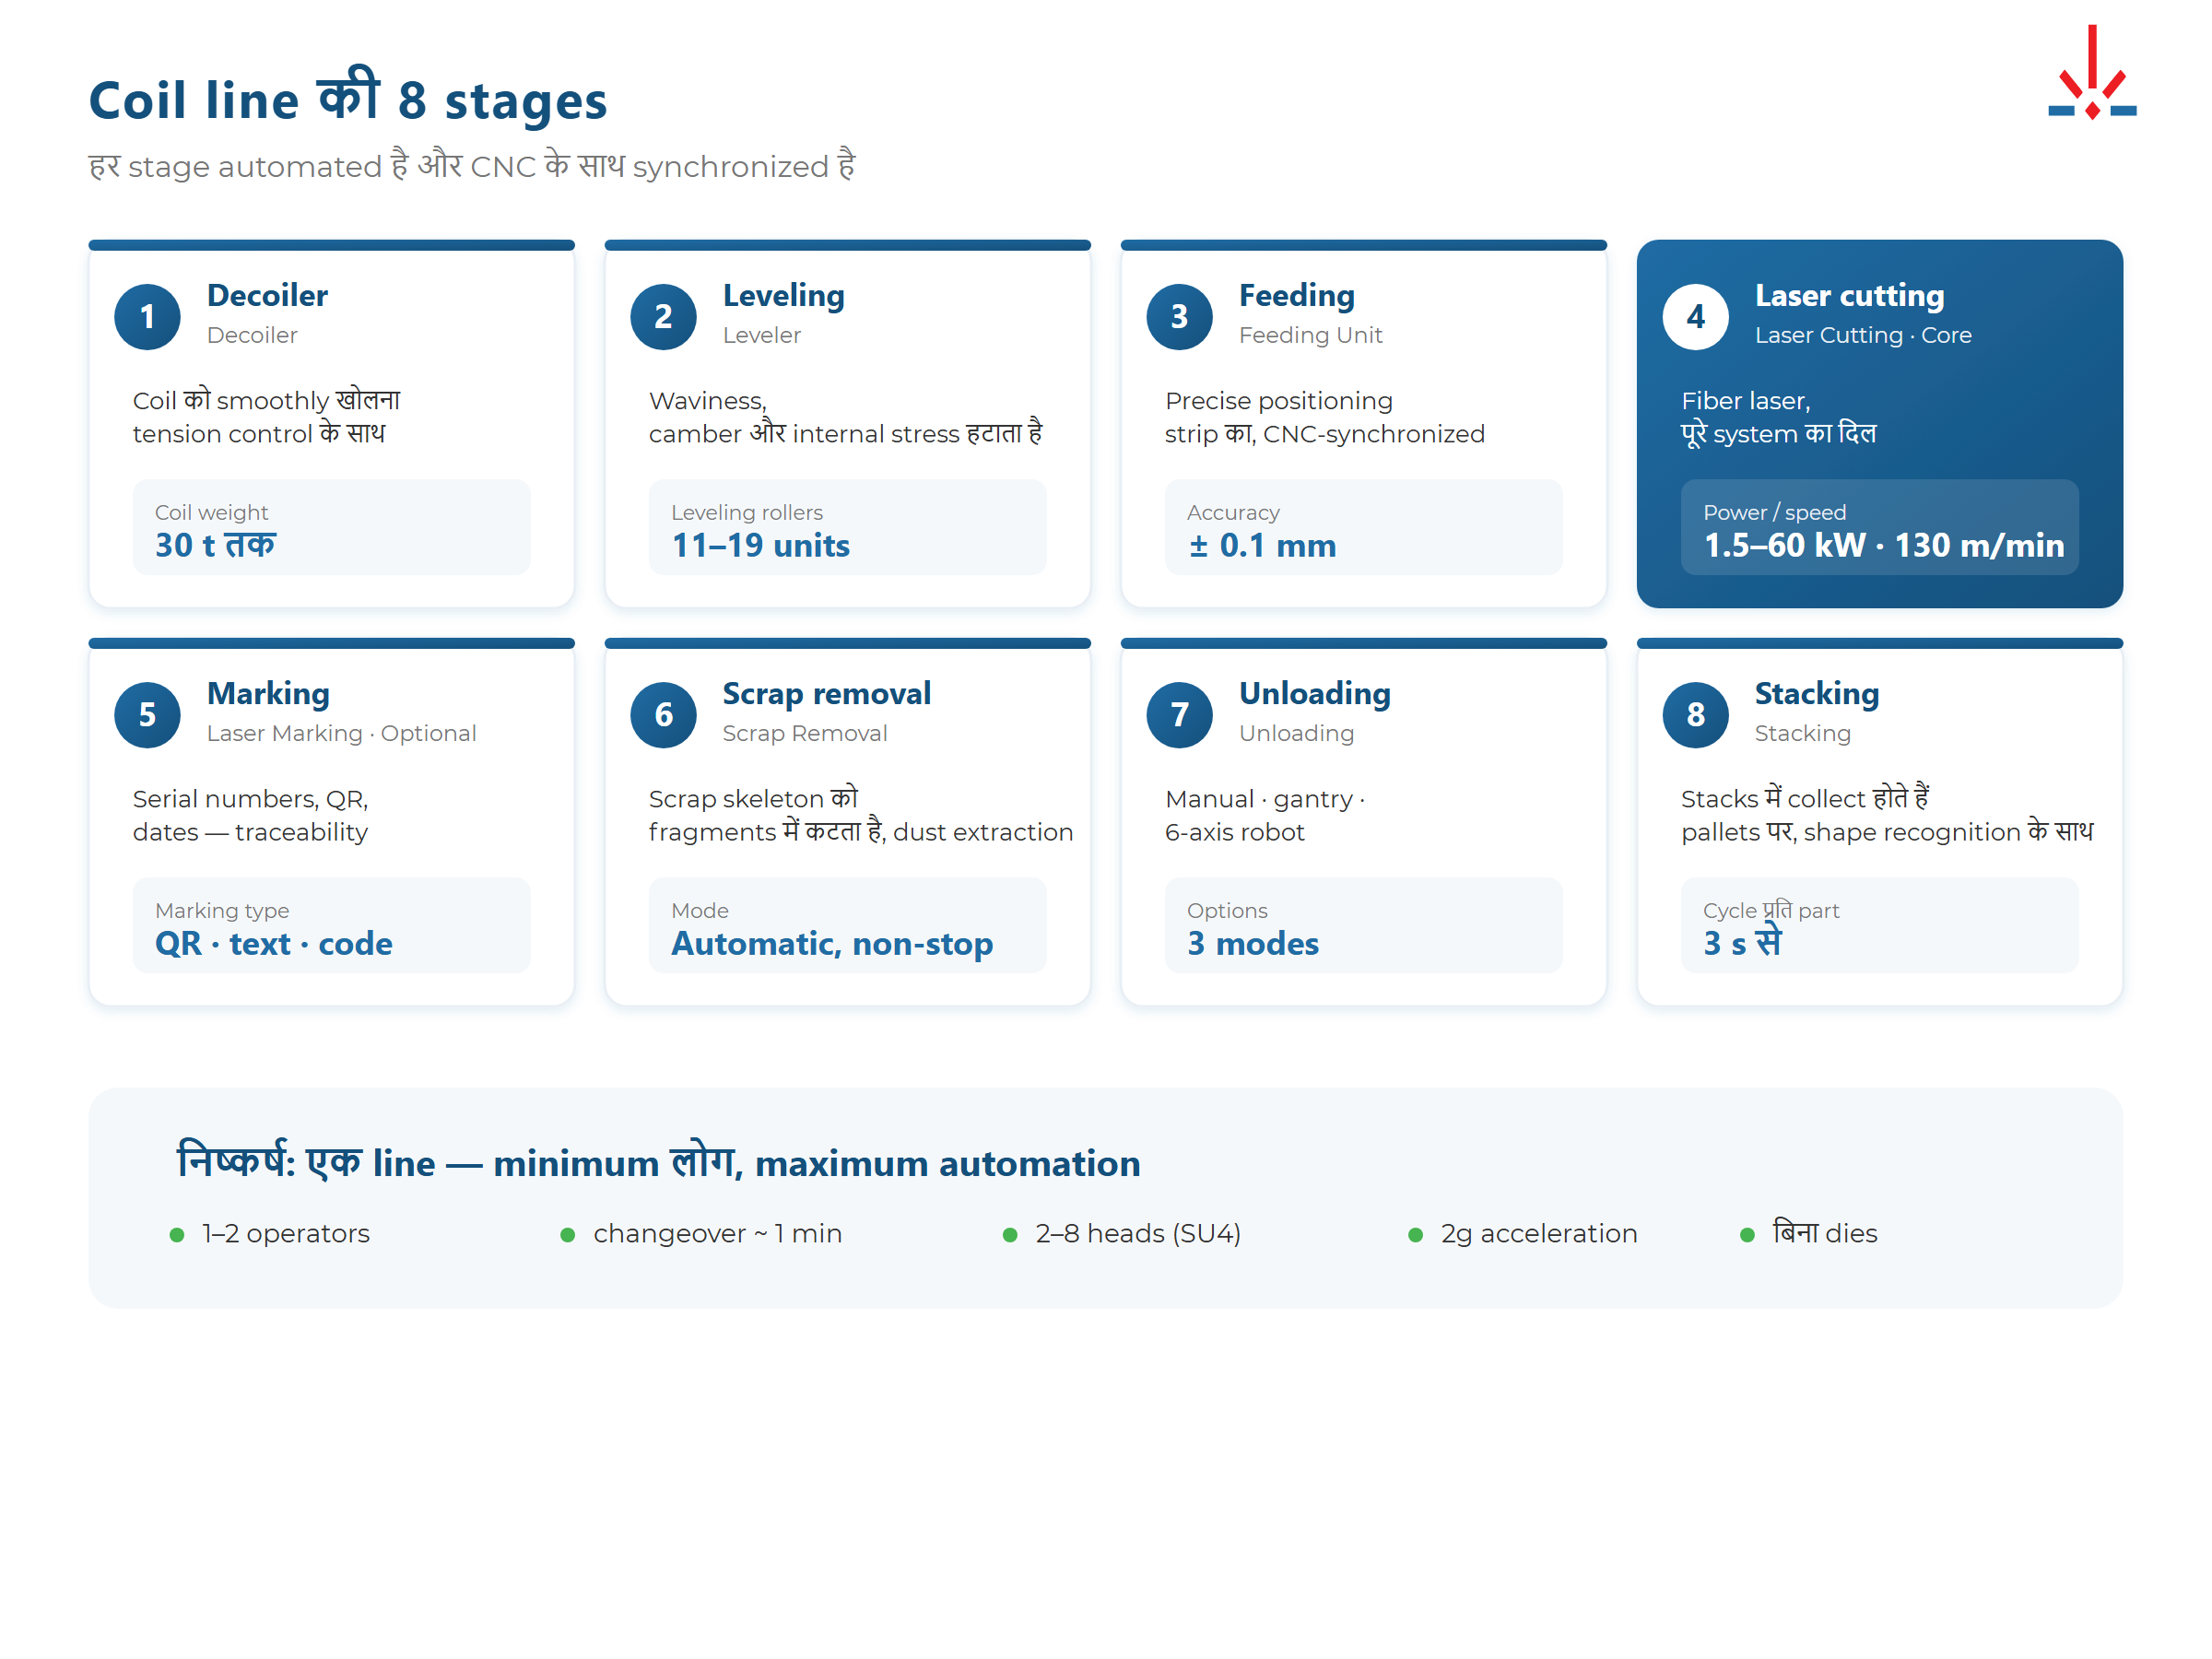Click the '30 t तक' coil weight value
The height and width of the screenshot is (1659, 2212).
click(x=215, y=545)
